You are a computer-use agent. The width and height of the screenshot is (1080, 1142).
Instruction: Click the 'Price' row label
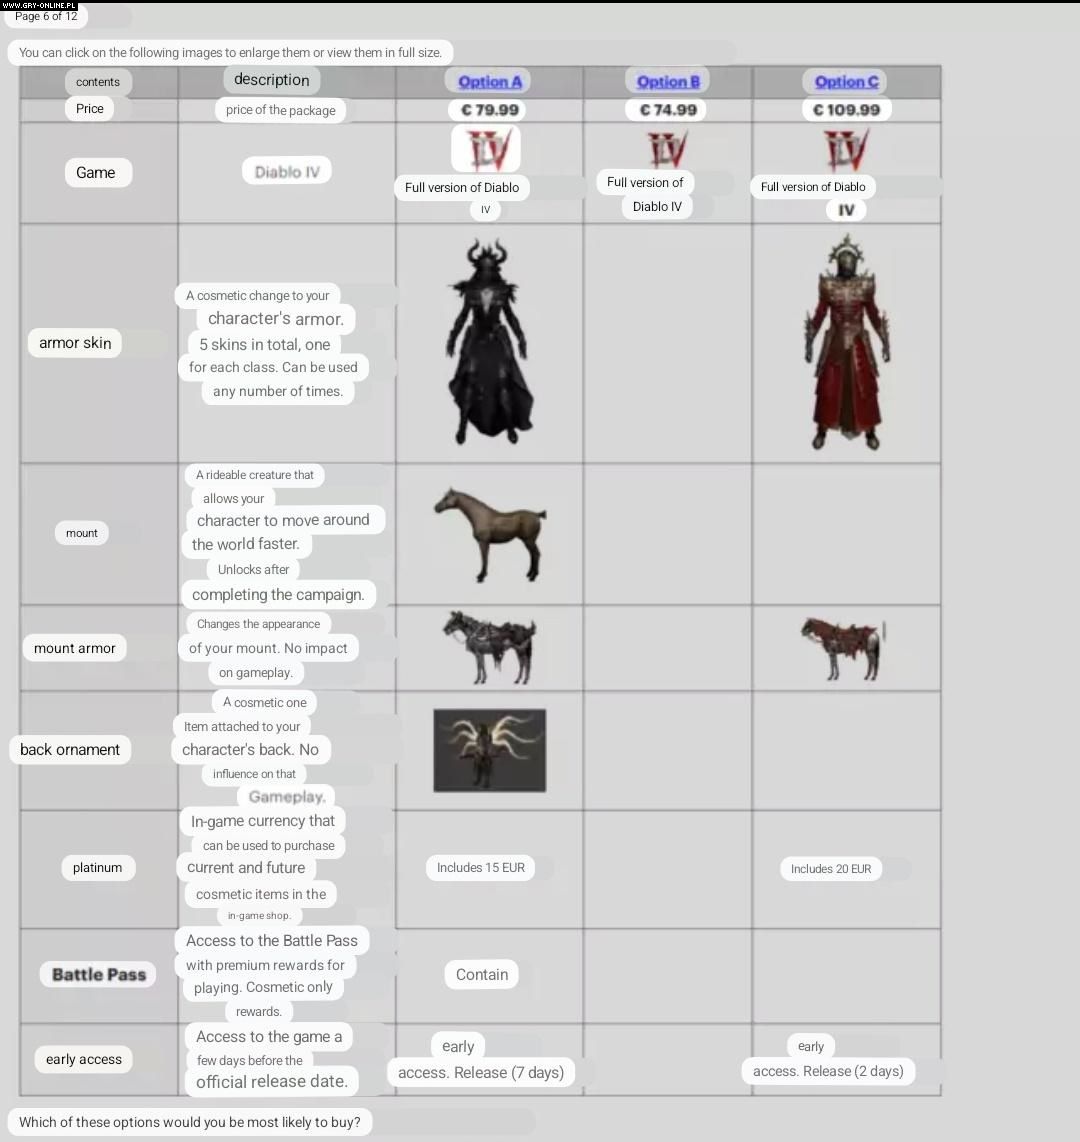(x=90, y=109)
